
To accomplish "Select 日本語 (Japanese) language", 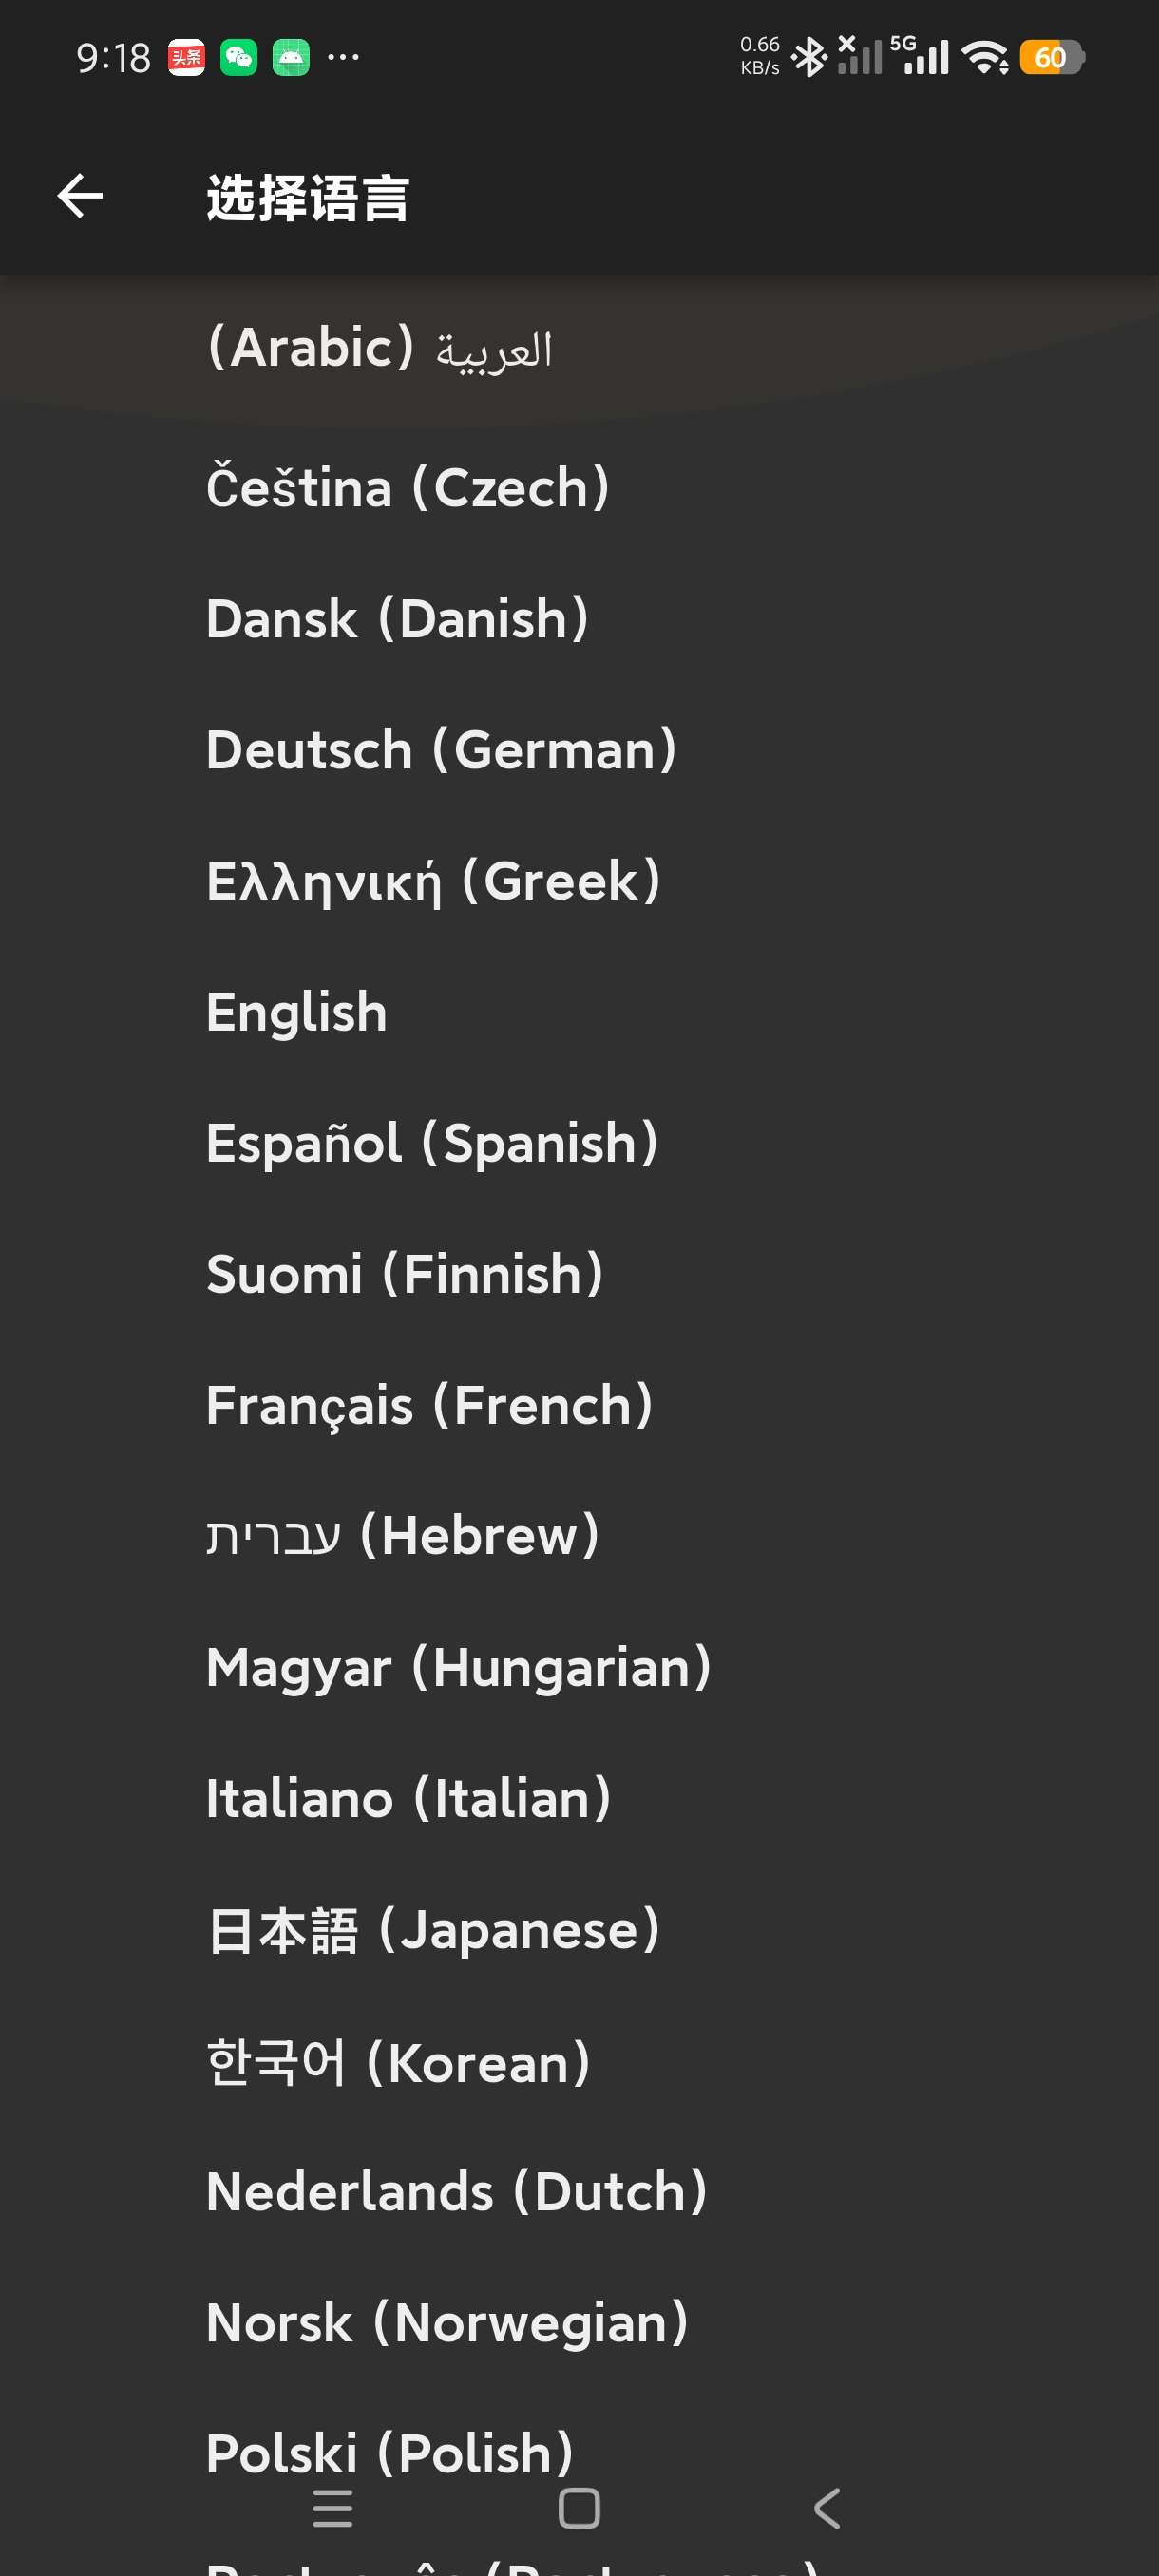I will (x=579, y=1930).
